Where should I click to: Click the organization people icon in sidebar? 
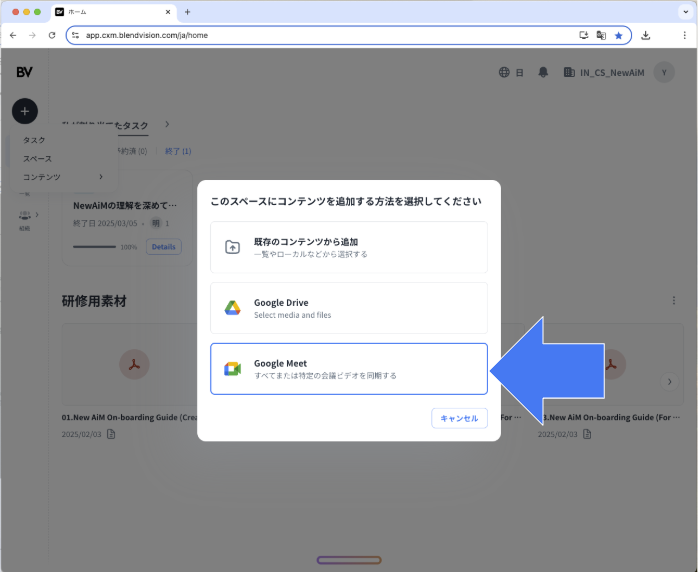[24, 215]
